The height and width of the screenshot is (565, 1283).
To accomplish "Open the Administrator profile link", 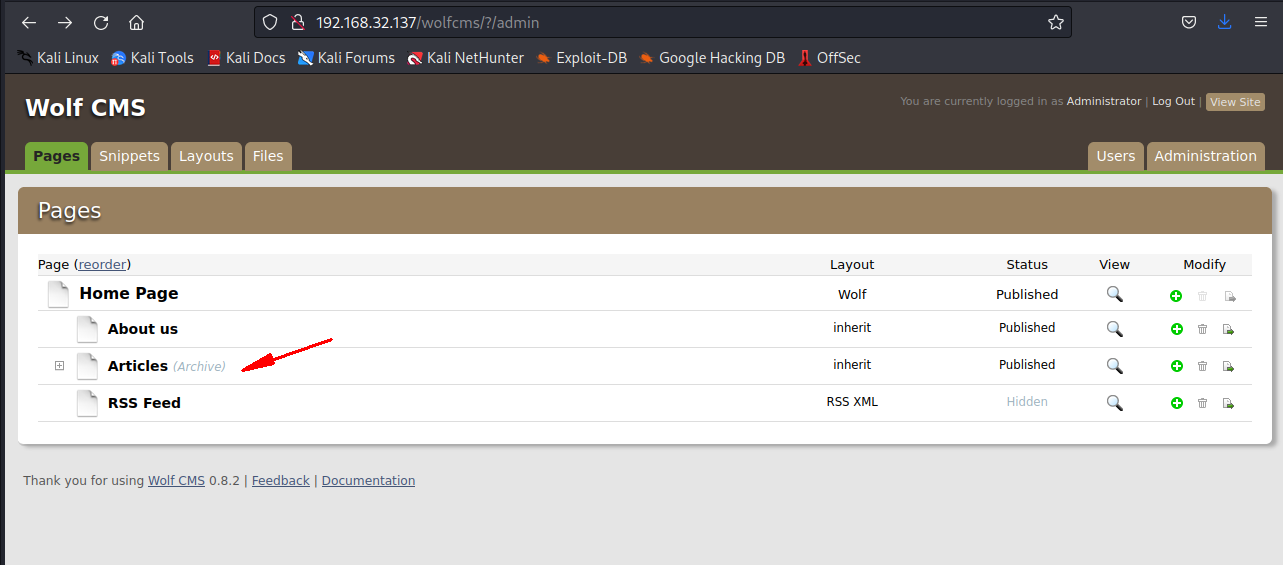I will pyautogui.click(x=1104, y=101).
